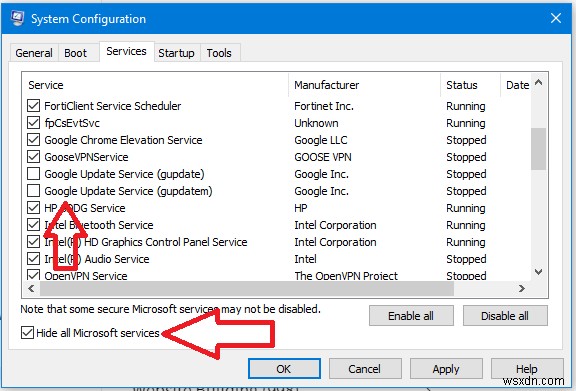Confirm with the OK button
576x391 pixels.
click(x=284, y=369)
